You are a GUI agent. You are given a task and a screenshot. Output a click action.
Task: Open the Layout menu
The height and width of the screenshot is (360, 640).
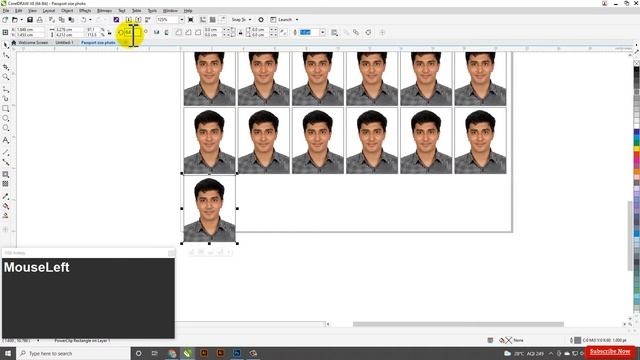point(49,11)
